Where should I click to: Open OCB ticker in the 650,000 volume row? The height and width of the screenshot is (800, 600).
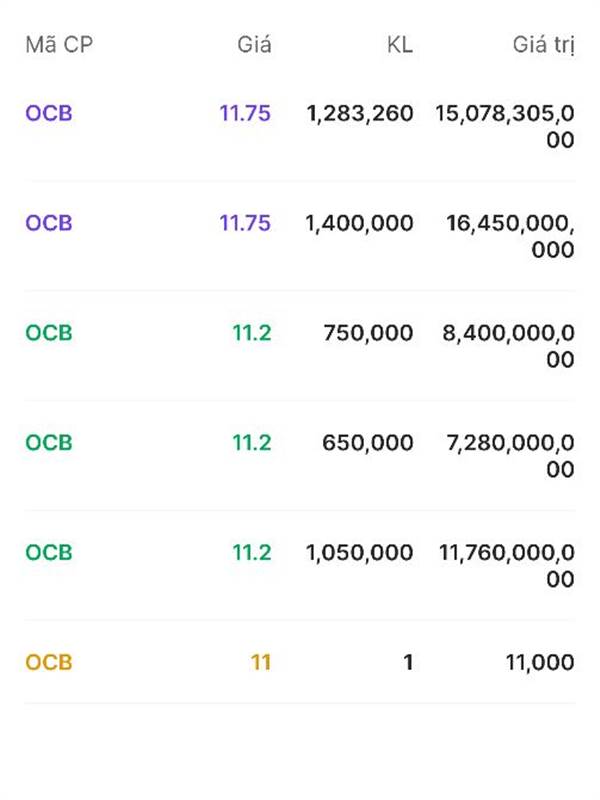click(49, 443)
